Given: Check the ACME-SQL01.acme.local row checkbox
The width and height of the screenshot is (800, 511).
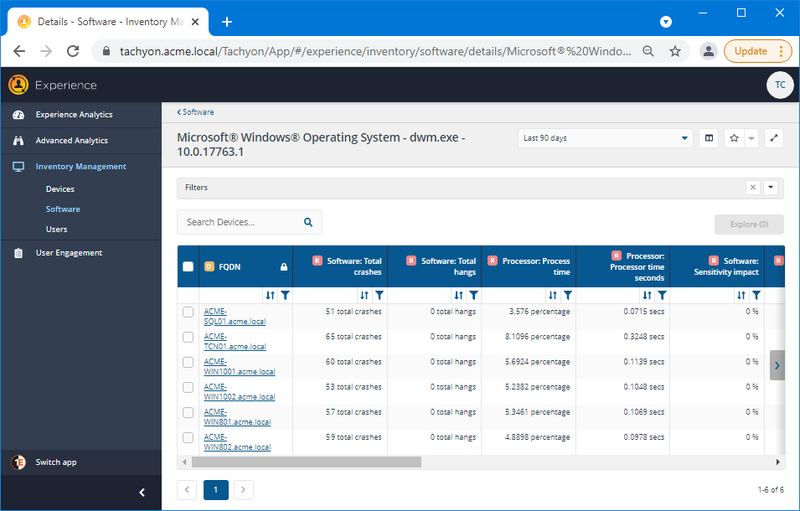Looking at the screenshot, I should tap(188, 312).
